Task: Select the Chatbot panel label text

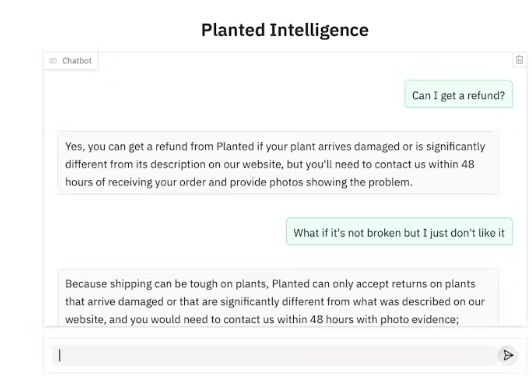Action: [x=77, y=61]
